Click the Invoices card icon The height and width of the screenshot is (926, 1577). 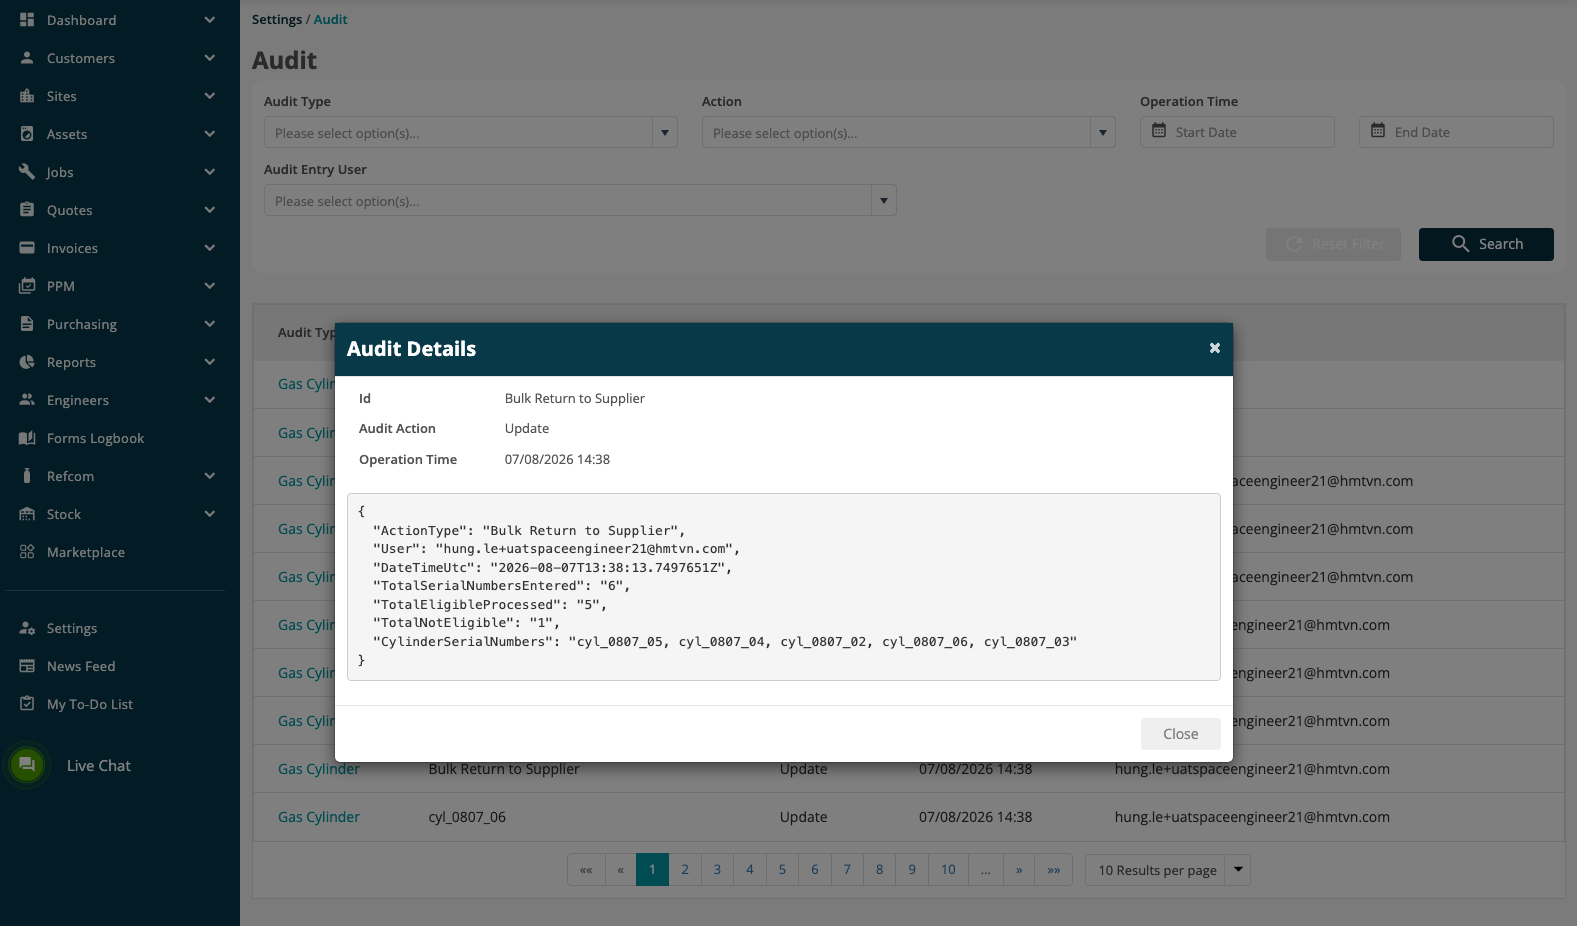pyautogui.click(x=27, y=248)
